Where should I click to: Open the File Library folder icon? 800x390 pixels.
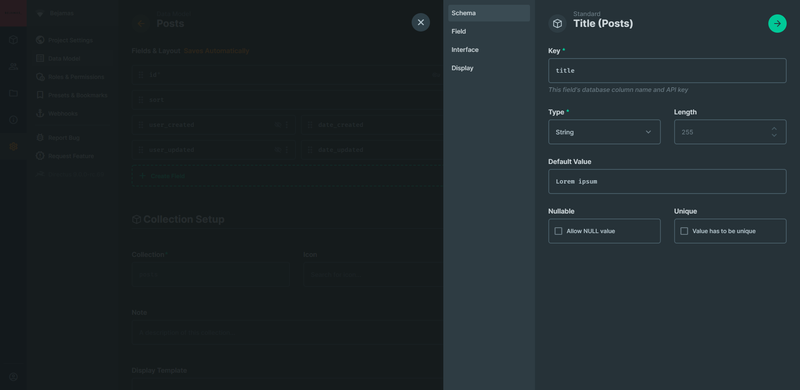(x=13, y=93)
